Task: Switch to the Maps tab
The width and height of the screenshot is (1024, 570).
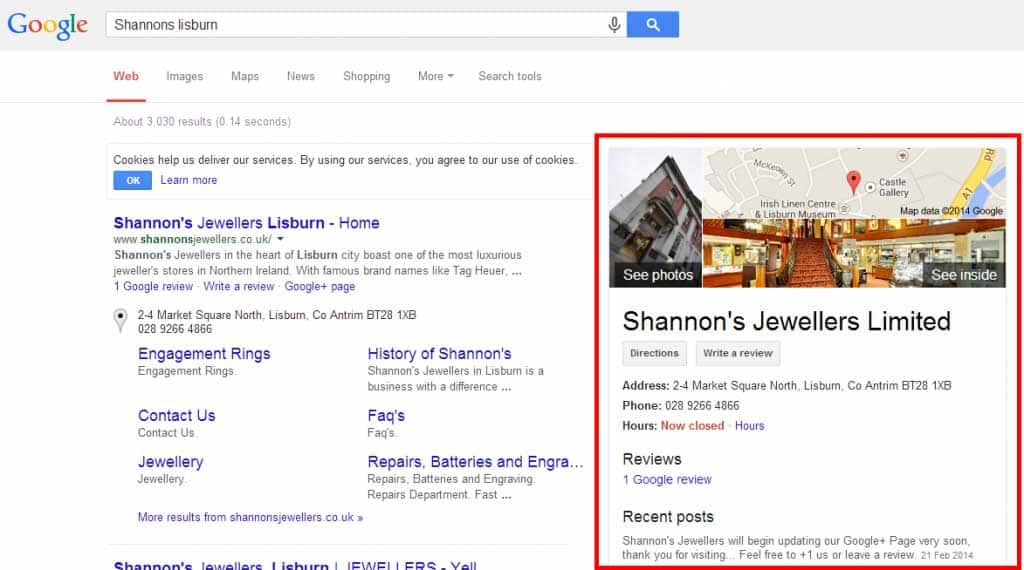Action: 245,76
